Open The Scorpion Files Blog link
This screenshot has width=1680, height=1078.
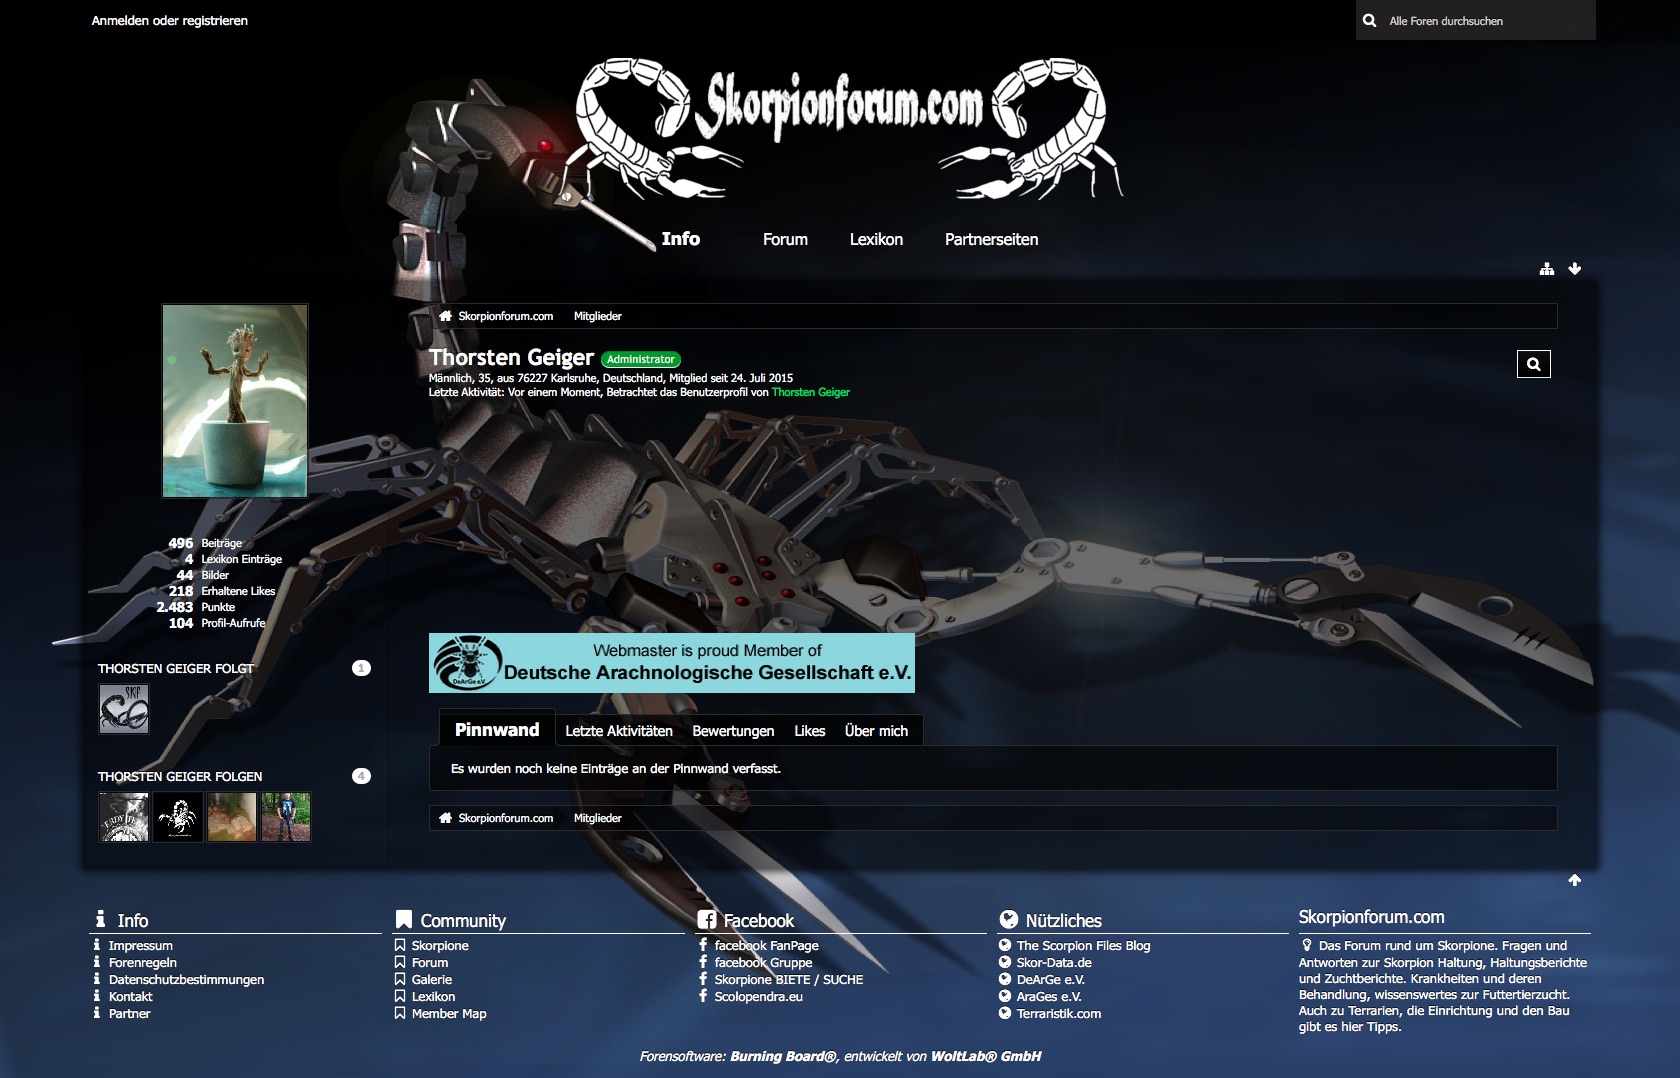1083,946
